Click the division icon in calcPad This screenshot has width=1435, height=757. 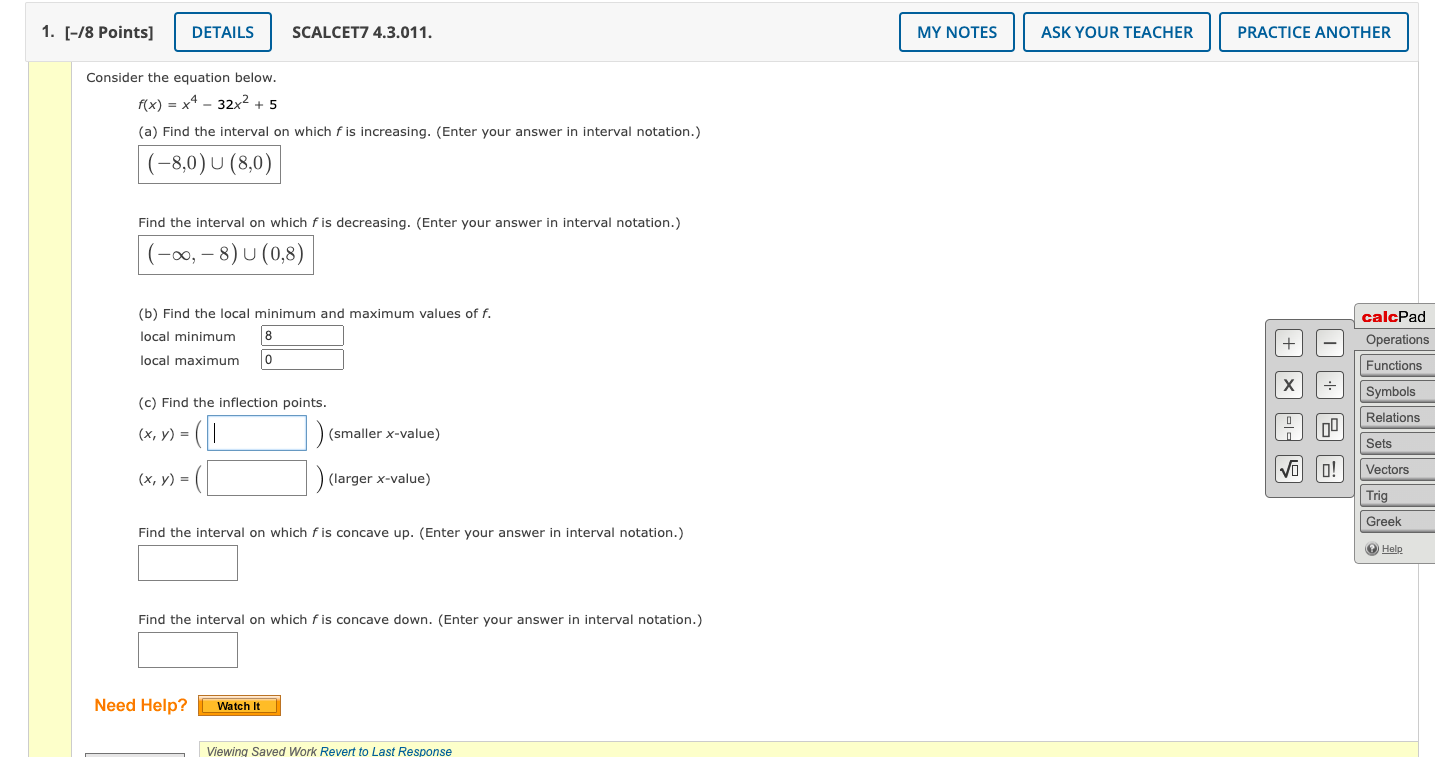tap(1329, 385)
